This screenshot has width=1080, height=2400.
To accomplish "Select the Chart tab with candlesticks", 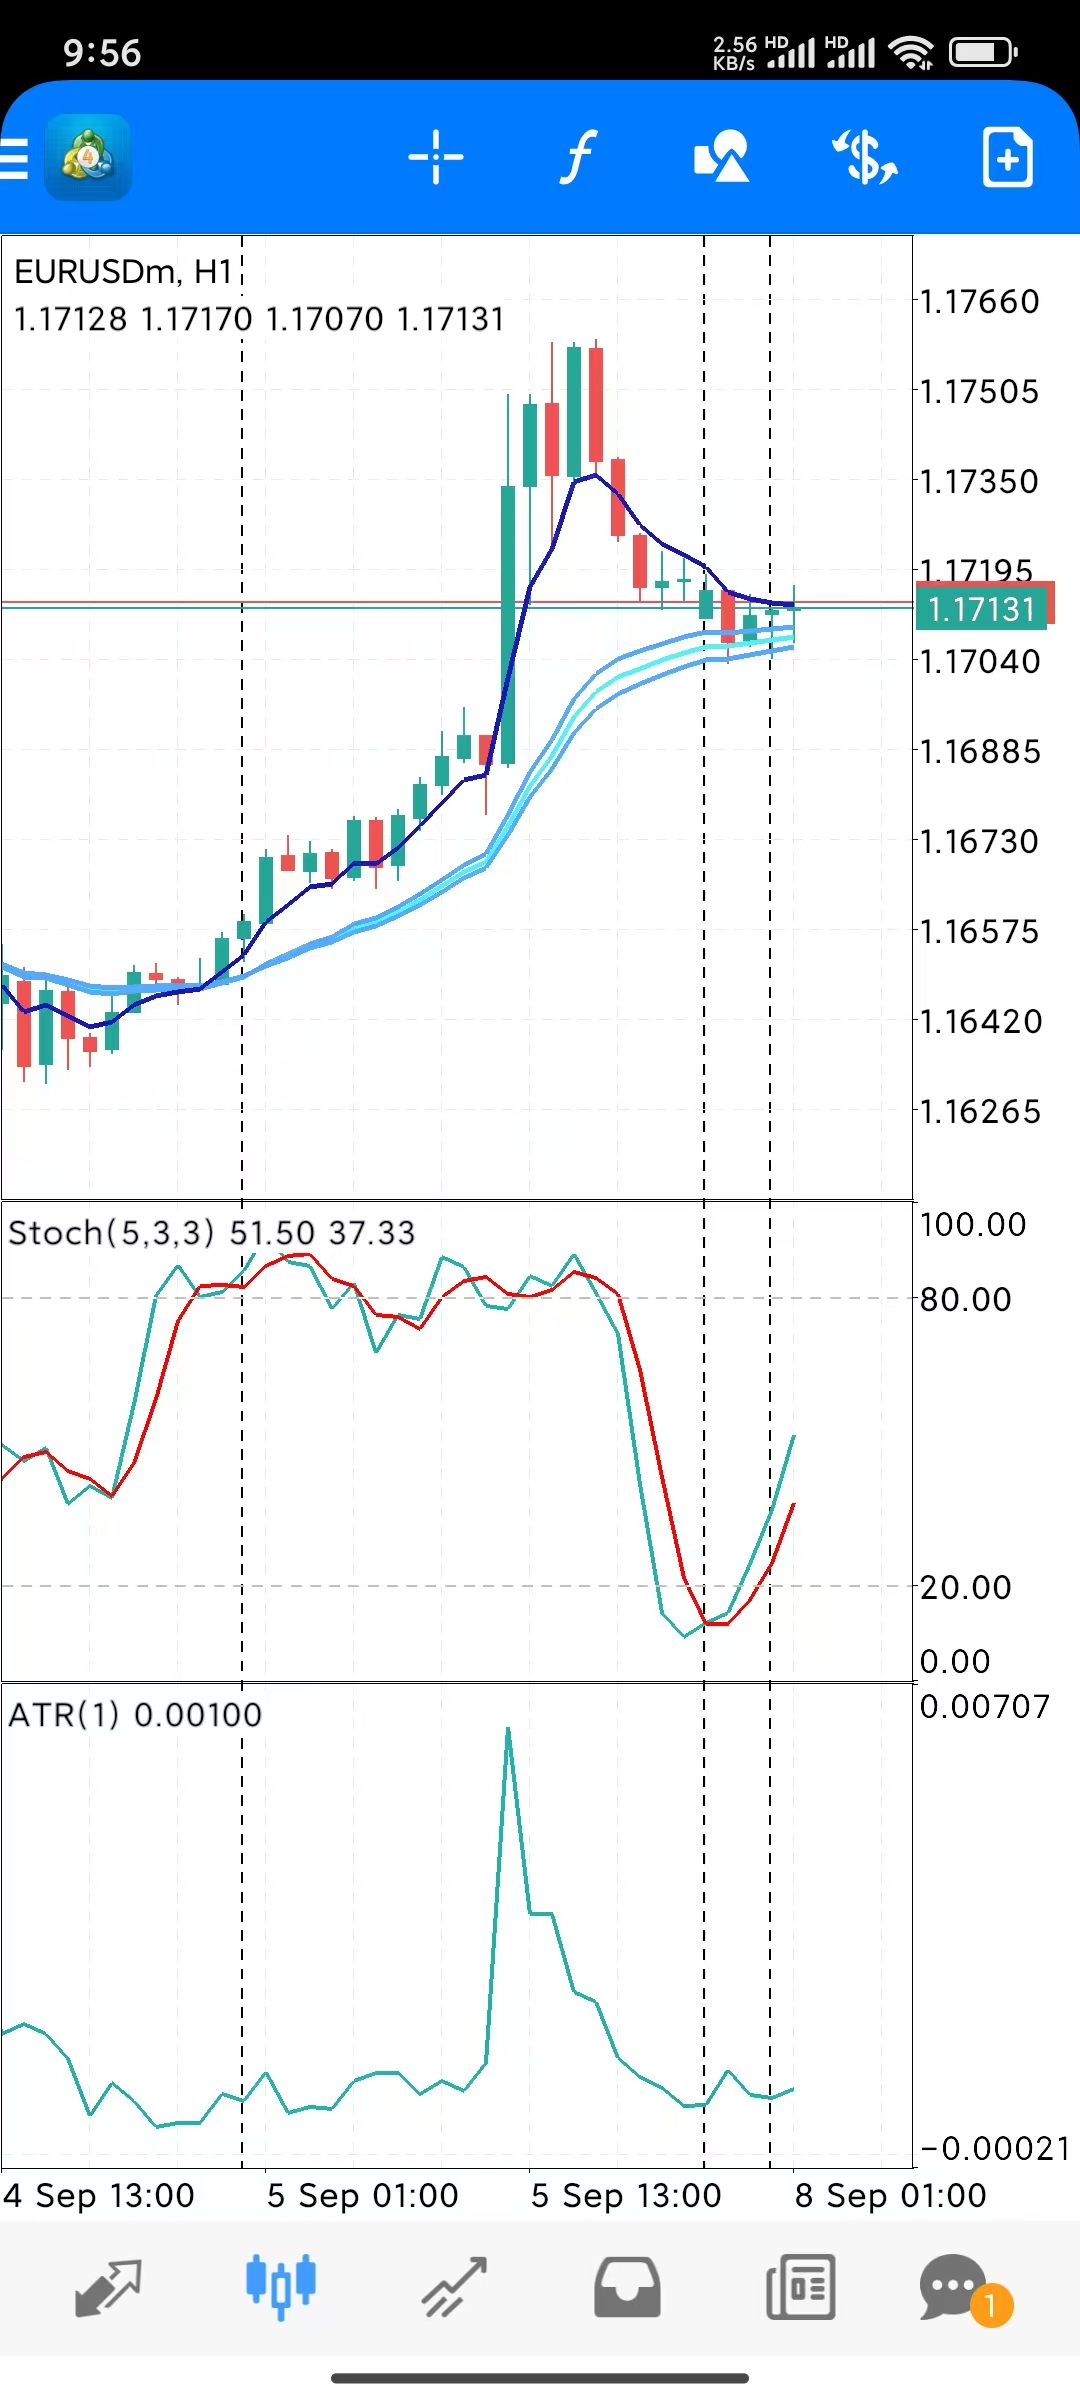I will click(x=281, y=2287).
